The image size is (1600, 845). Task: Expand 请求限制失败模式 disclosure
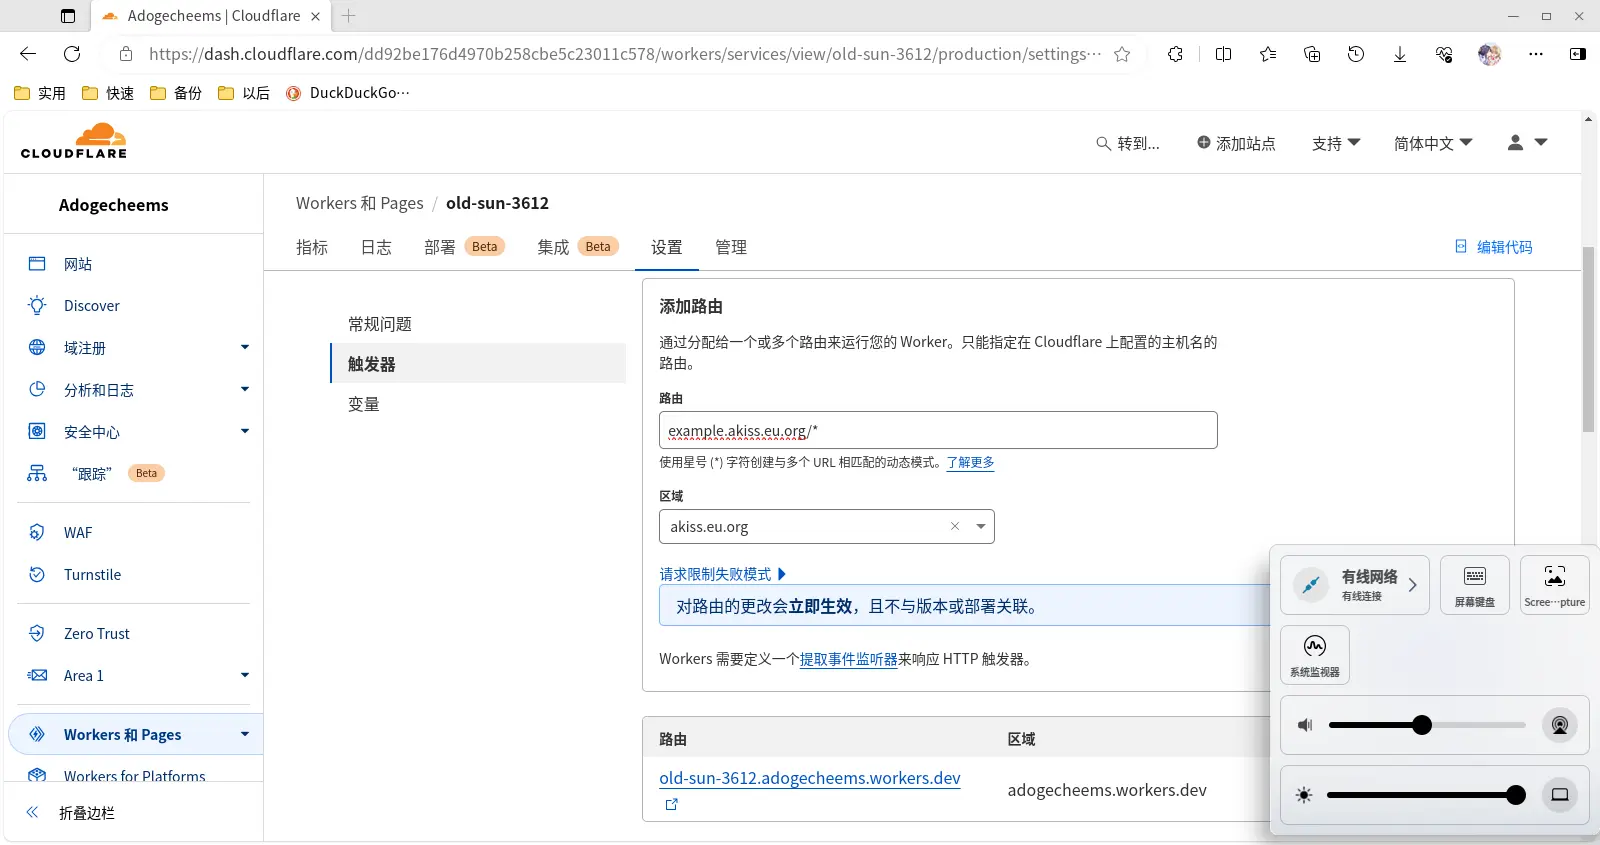coord(722,574)
